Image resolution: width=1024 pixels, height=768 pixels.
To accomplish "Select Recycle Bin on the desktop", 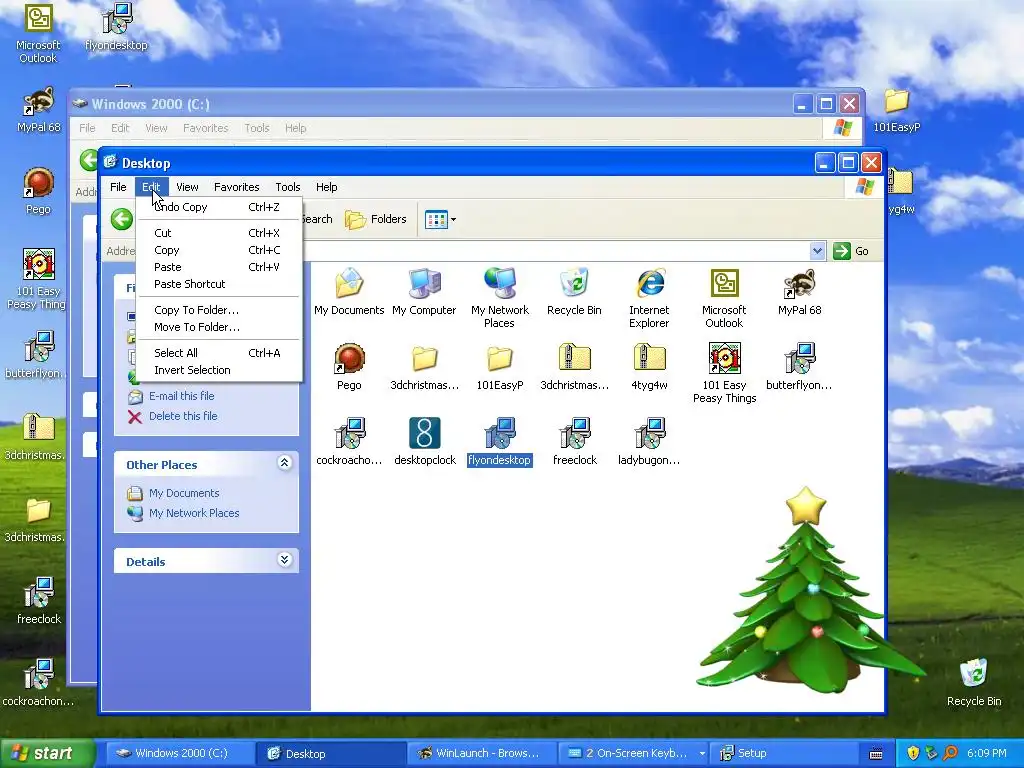I will 974,682.
